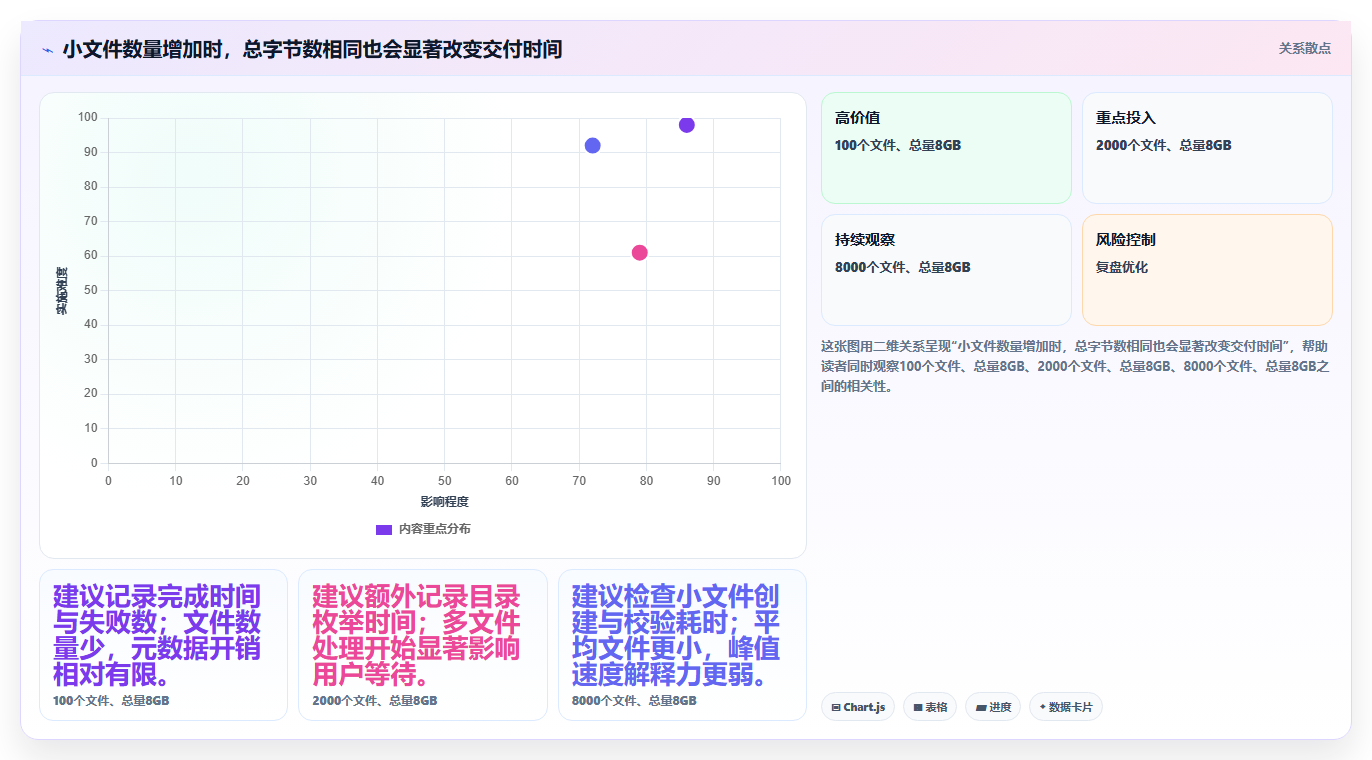The height and width of the screenshot is (760, 1372).
Task: Click the icon in the 进度 chip
Action: (x=981, y=708)
